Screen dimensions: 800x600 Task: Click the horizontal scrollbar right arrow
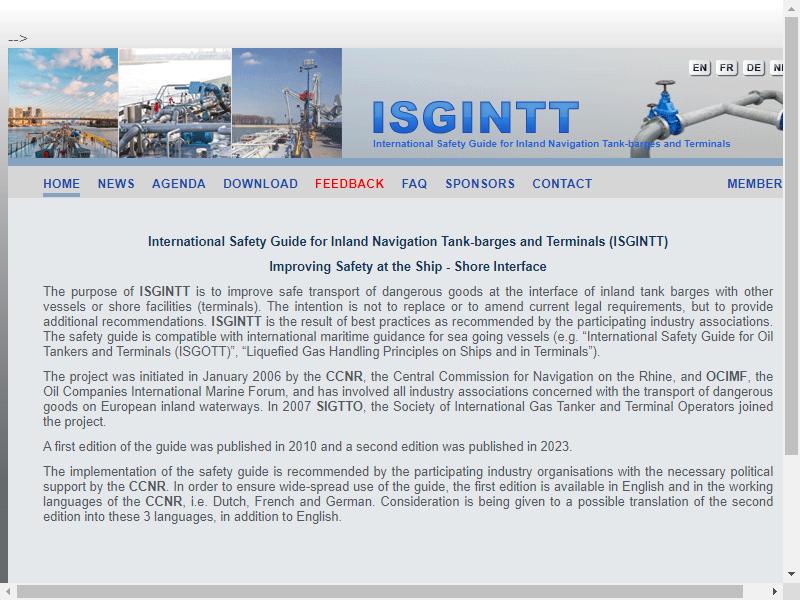click(x=775, y=592)
